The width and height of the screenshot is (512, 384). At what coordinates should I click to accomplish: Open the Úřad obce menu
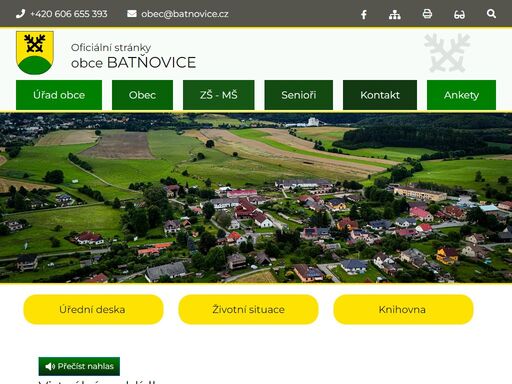pos(59,95)
